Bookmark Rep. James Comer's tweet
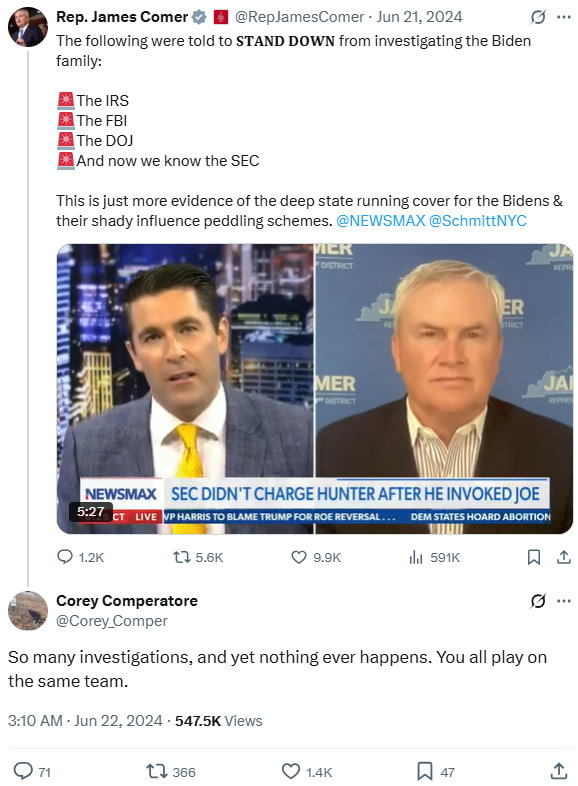 pos(534,557)
